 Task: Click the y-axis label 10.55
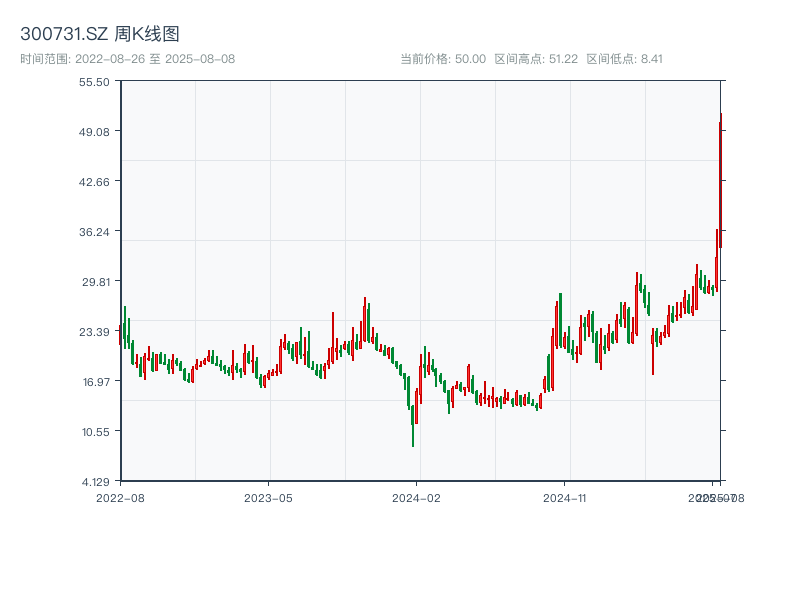coord(96,432)
